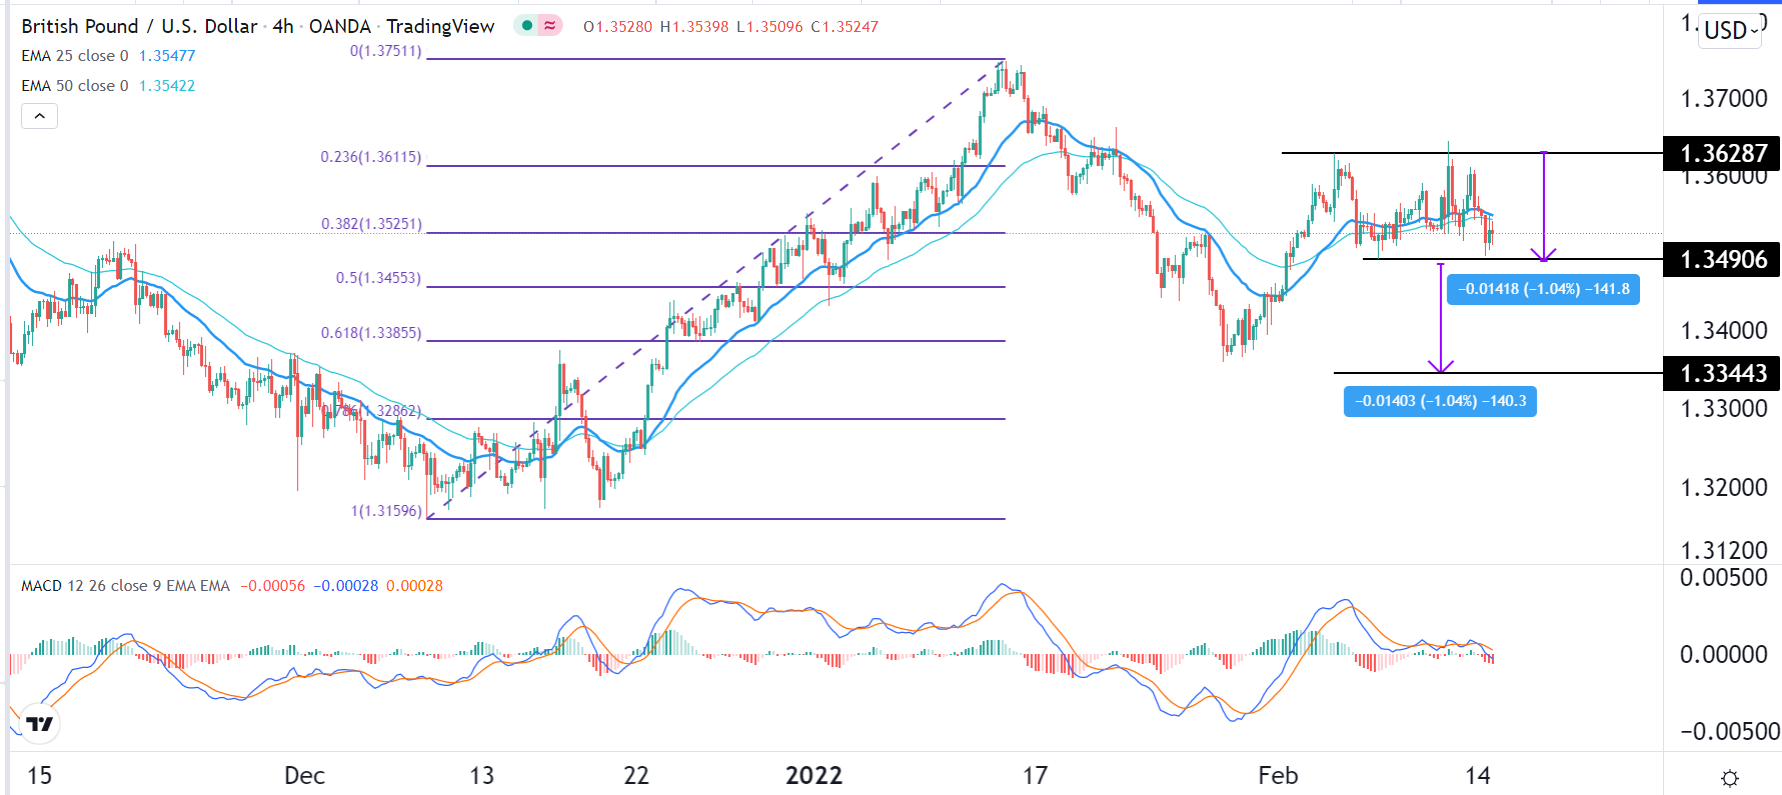
Task: Click 1.37000 on the price axis
Action: coord(1724,98)
